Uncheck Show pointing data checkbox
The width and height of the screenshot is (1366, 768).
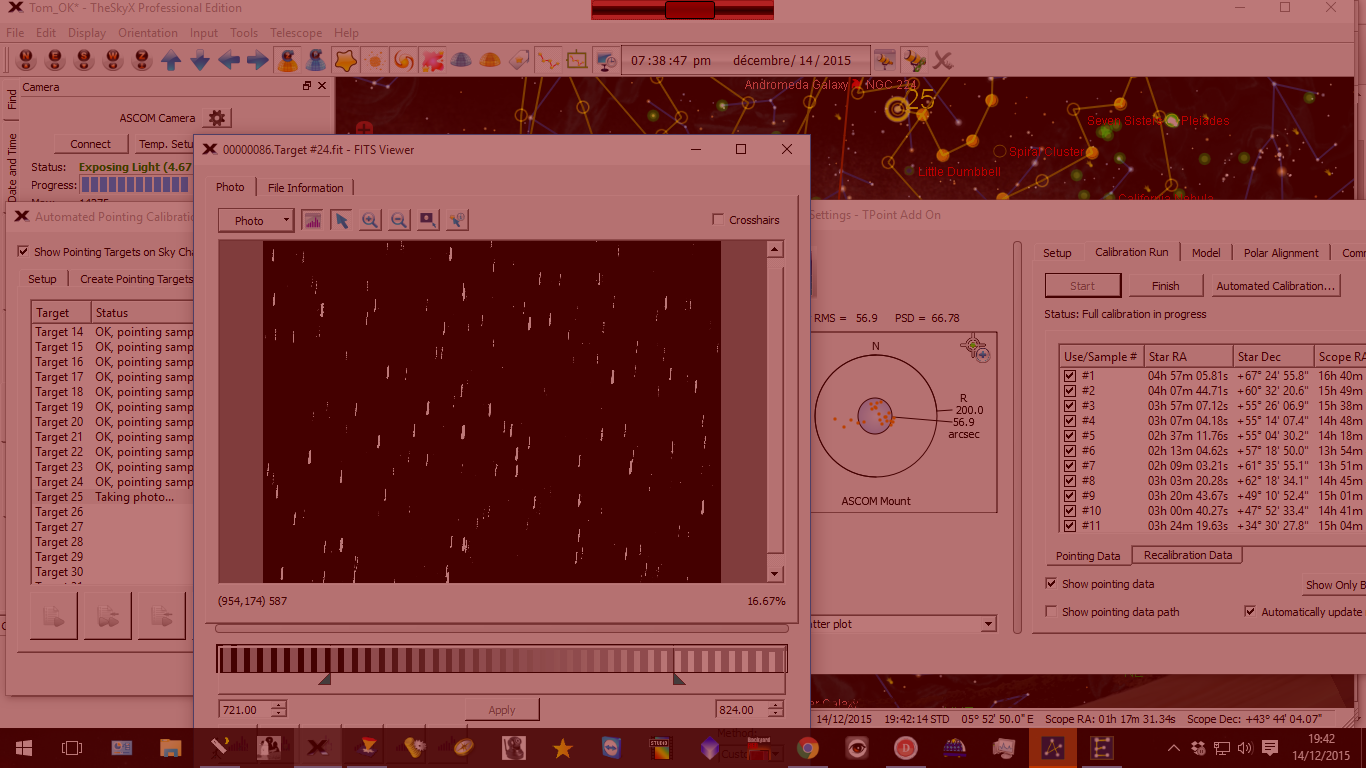(x=1051, y=584)
